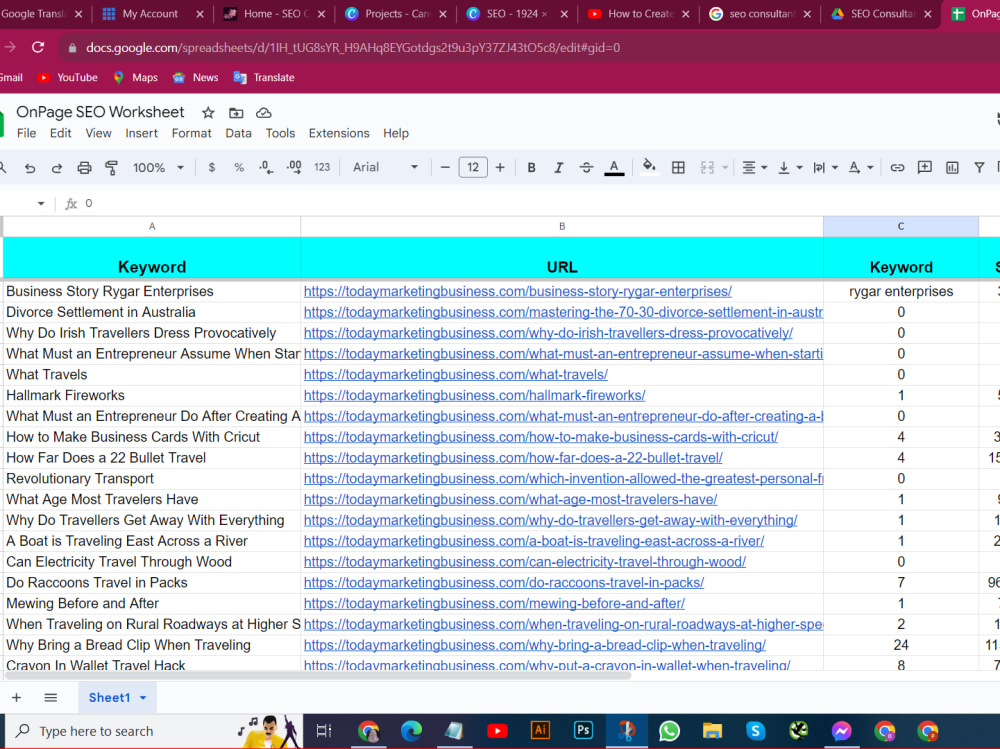Open text wrapping dropdown
1000x749 pixels.
pos(825,167)
